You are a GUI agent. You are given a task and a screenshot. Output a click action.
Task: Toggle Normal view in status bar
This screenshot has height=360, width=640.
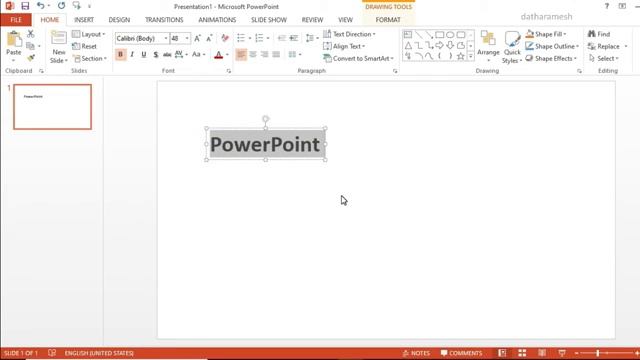click(x=502, y=353)
